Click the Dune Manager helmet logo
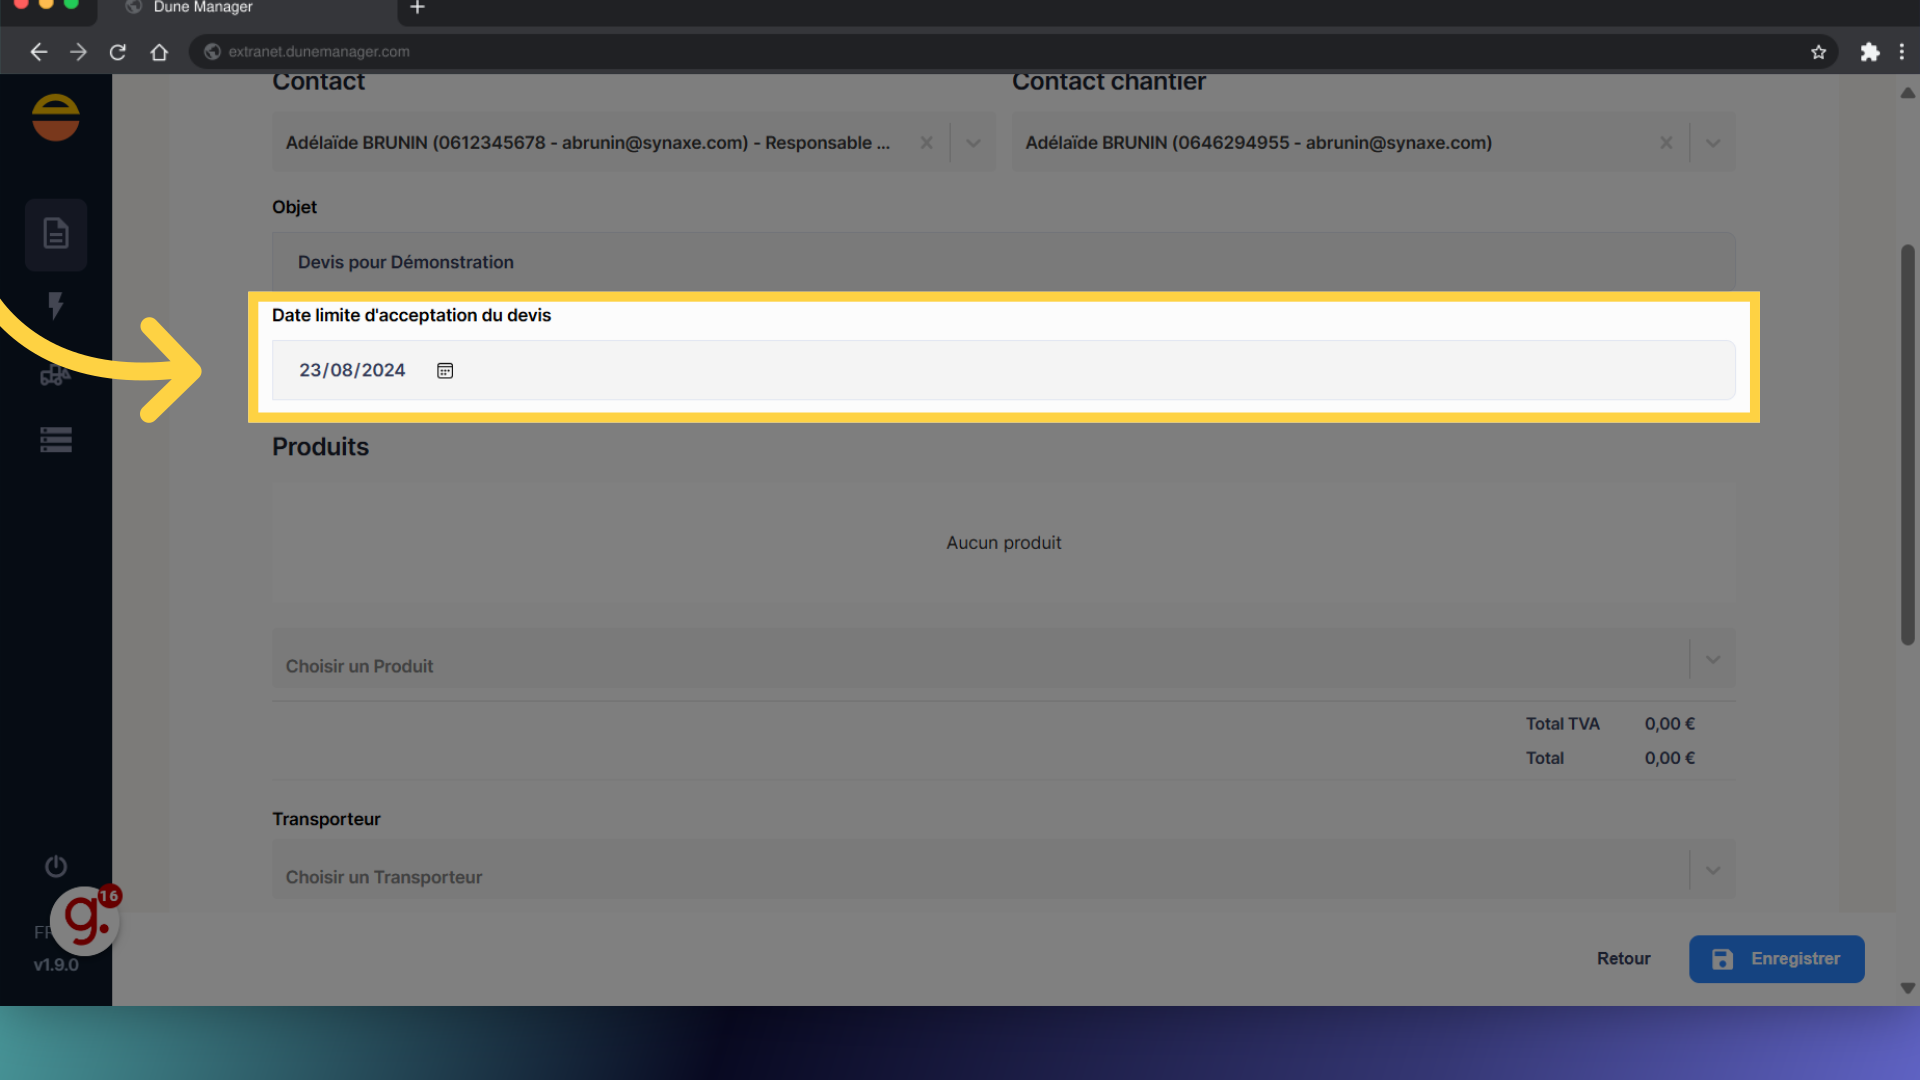1920x1080 pixels. click(56, 118)
